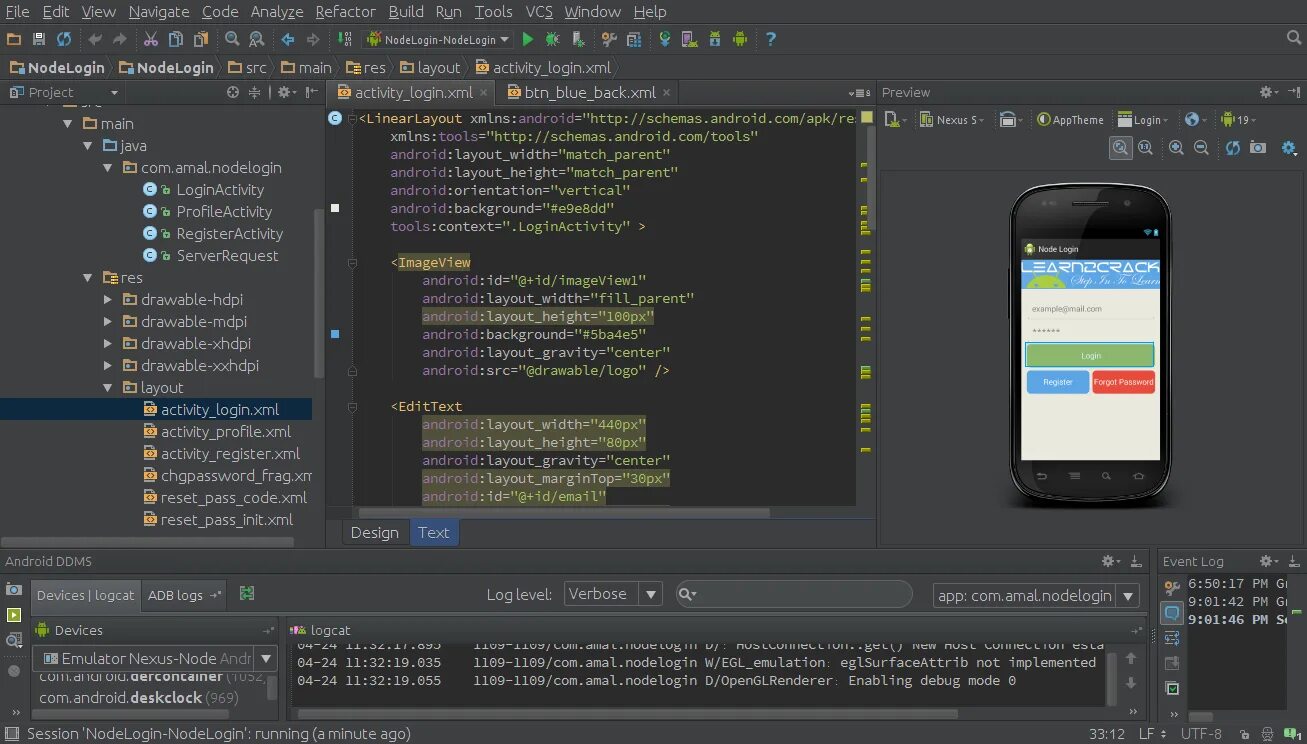Image resolution: width=1307 pixels, height=744 pixels.
Task: Click green Login button in phone preview
Action: pyautogui.click(x=1090, y=355)
